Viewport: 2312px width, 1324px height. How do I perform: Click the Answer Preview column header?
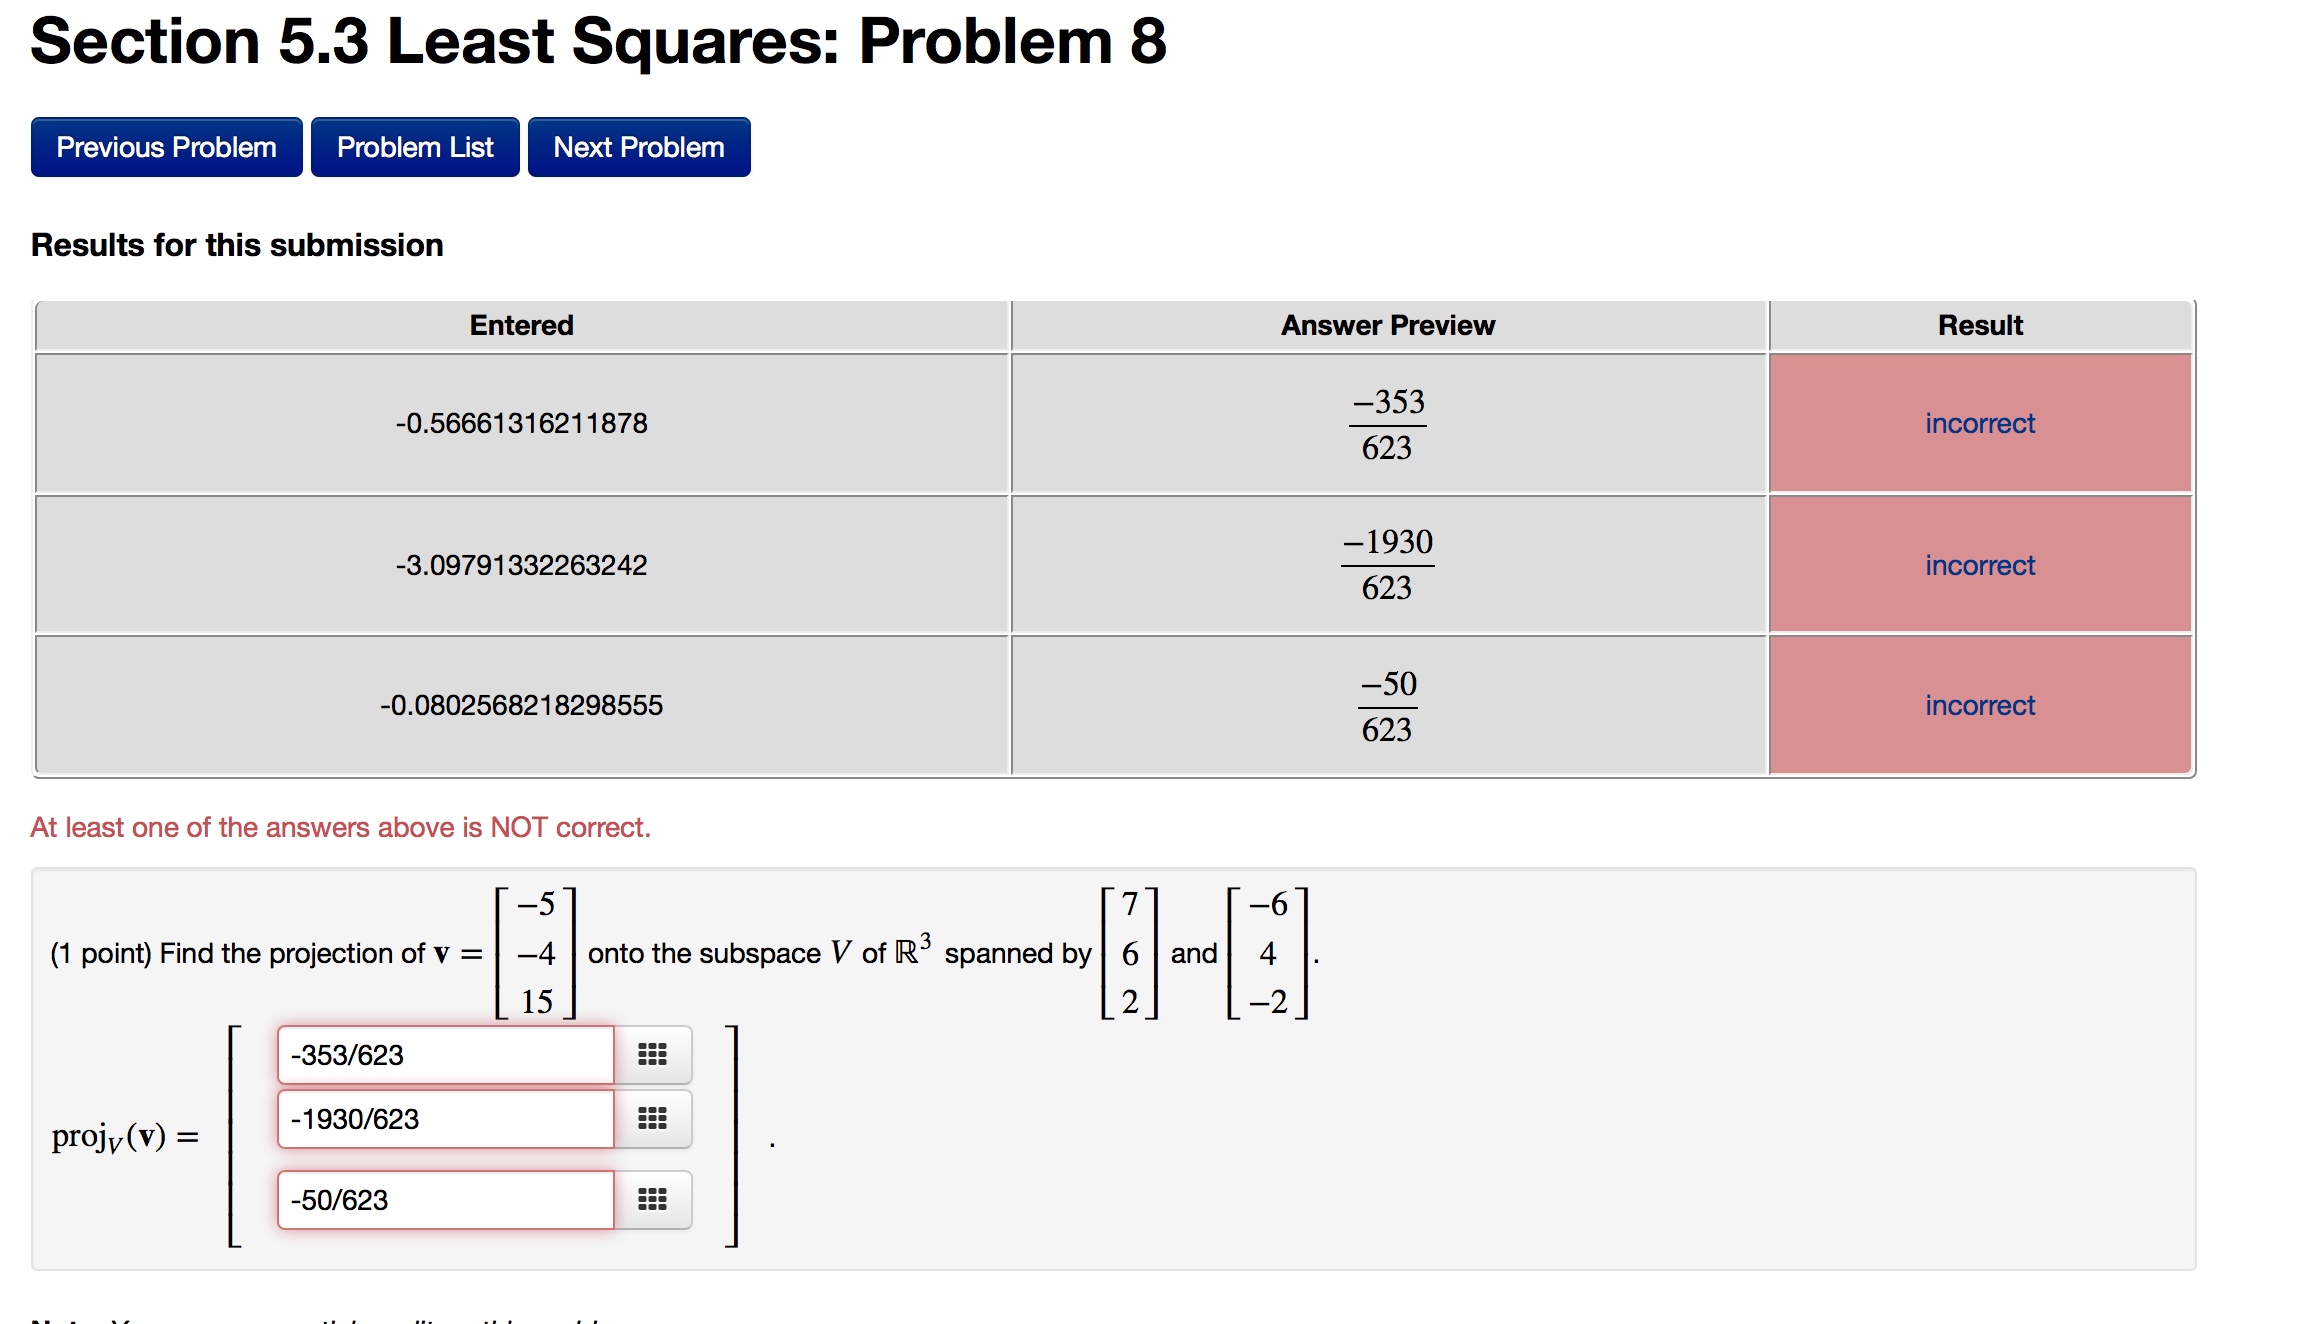[1387, 324]
